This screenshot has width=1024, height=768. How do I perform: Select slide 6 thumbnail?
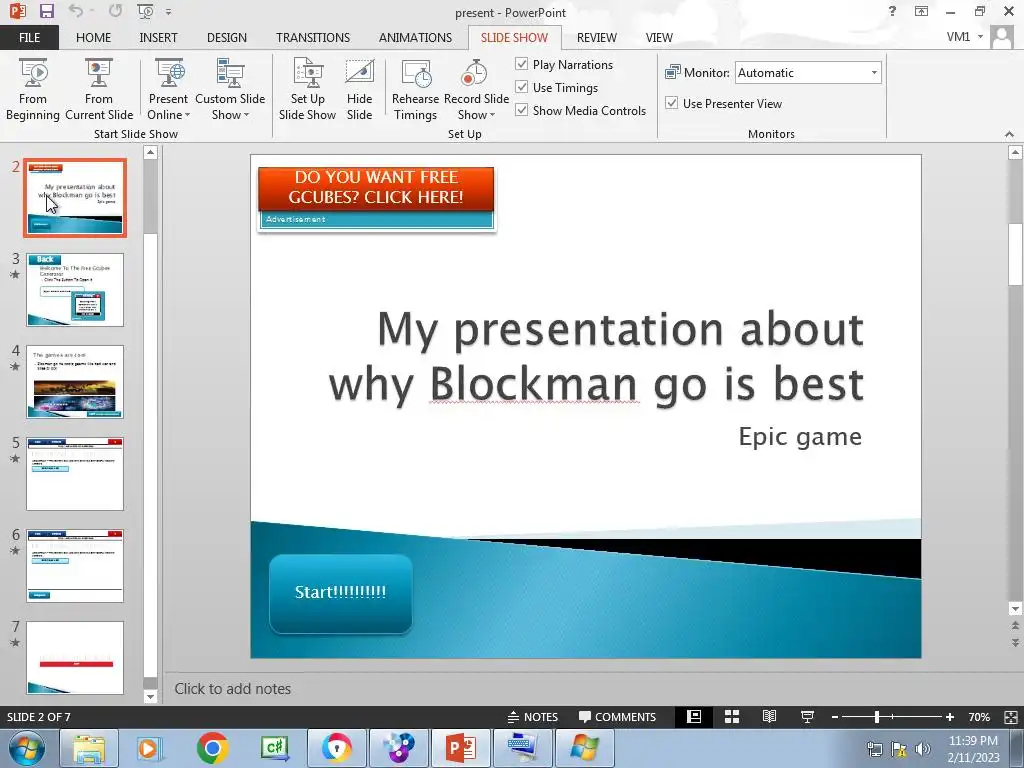pyautogui.click(x=75, y=566)
